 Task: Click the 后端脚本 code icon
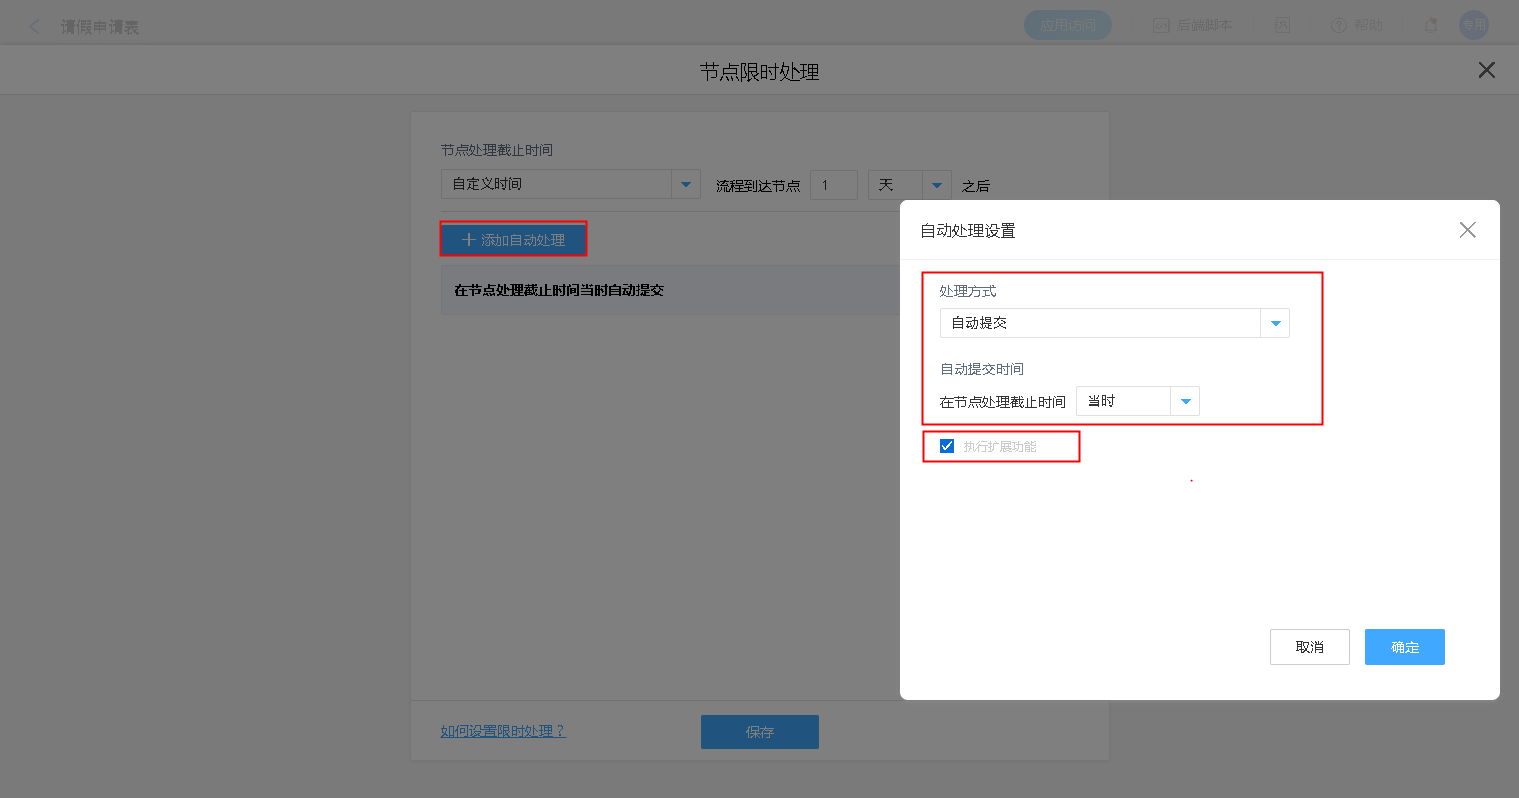(1161, 25)
